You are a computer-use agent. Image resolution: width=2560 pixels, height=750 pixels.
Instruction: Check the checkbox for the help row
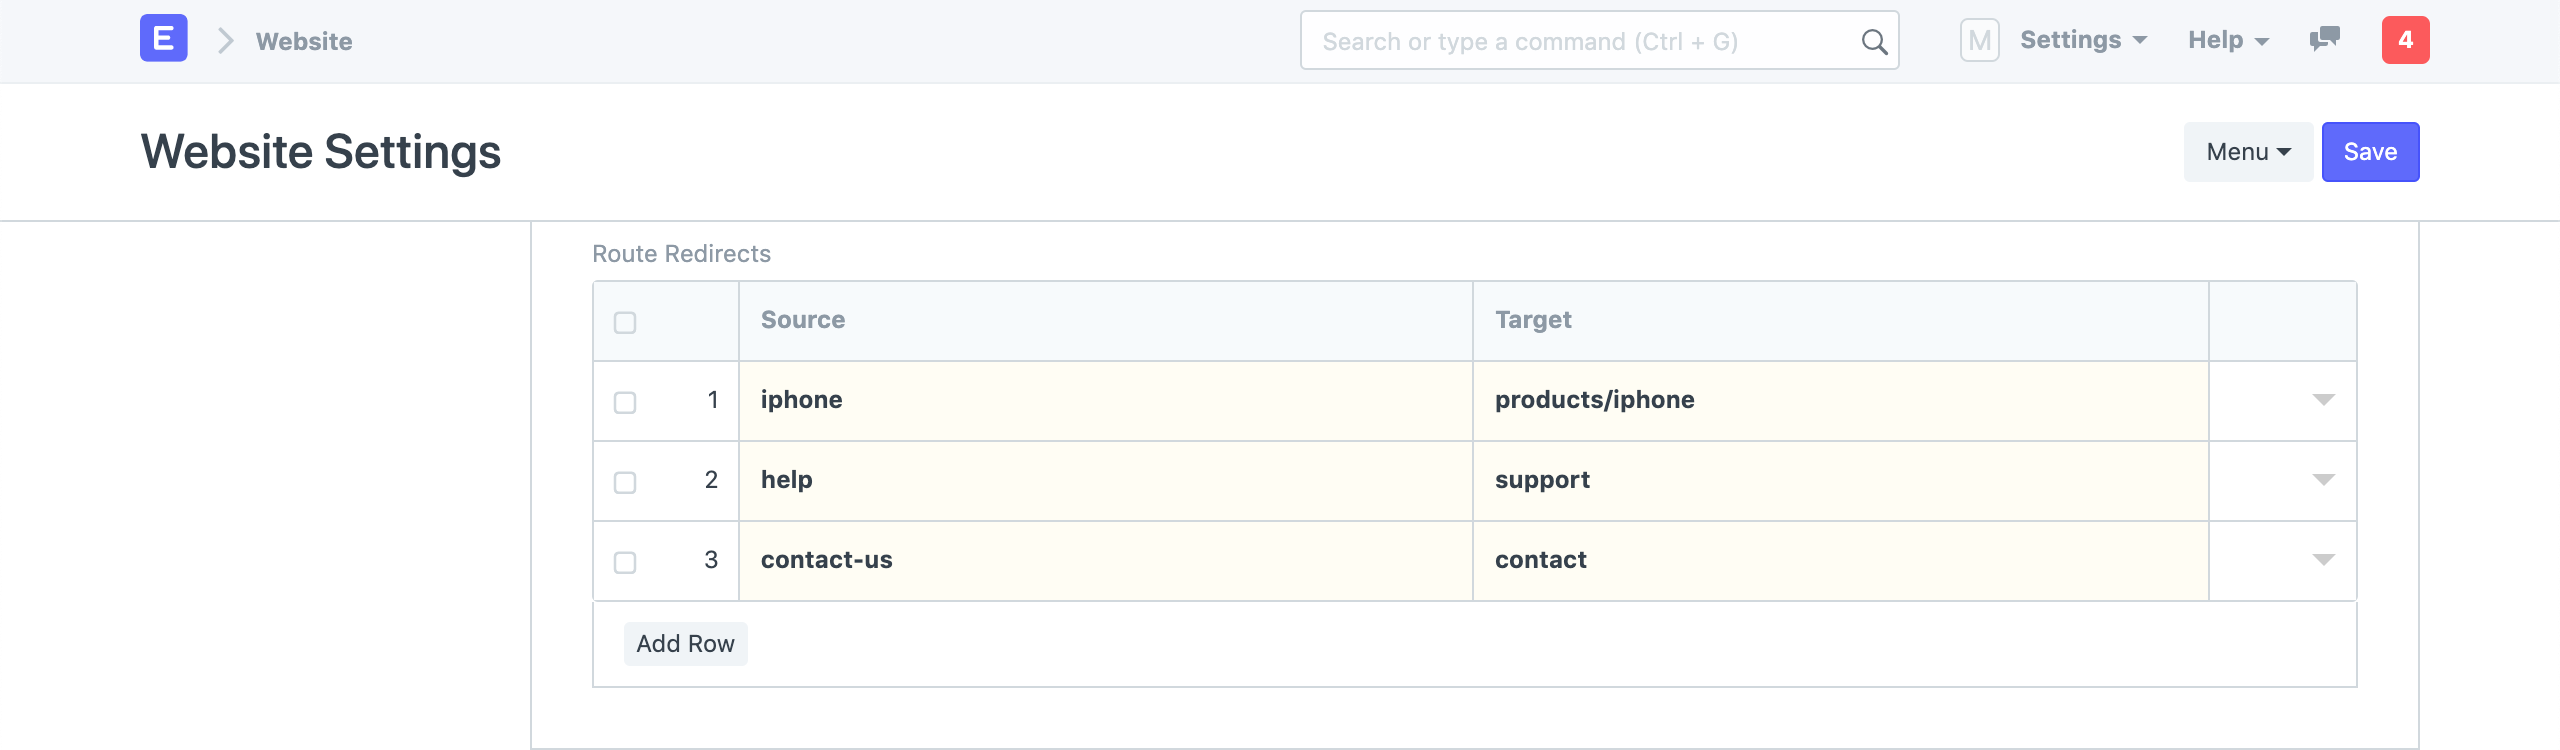click(625, 482)
